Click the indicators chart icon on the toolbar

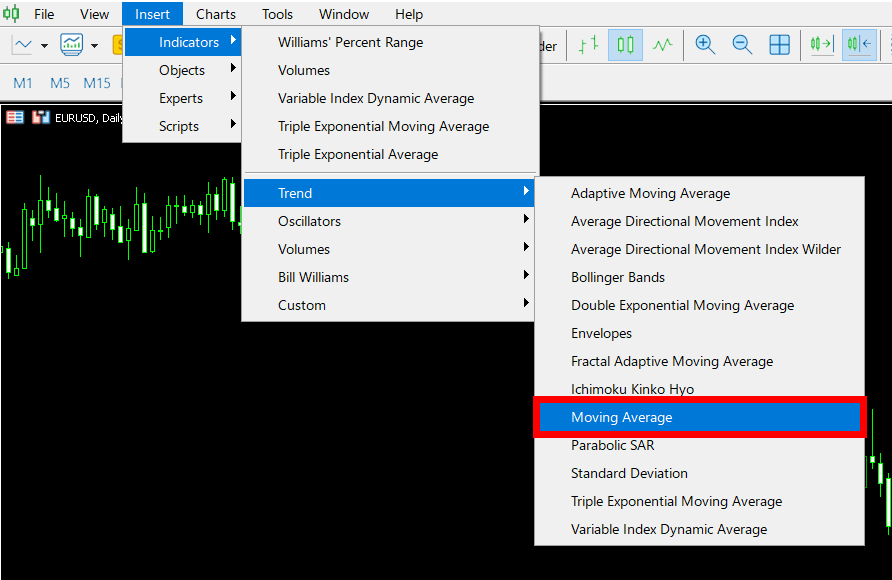point(70,44)
